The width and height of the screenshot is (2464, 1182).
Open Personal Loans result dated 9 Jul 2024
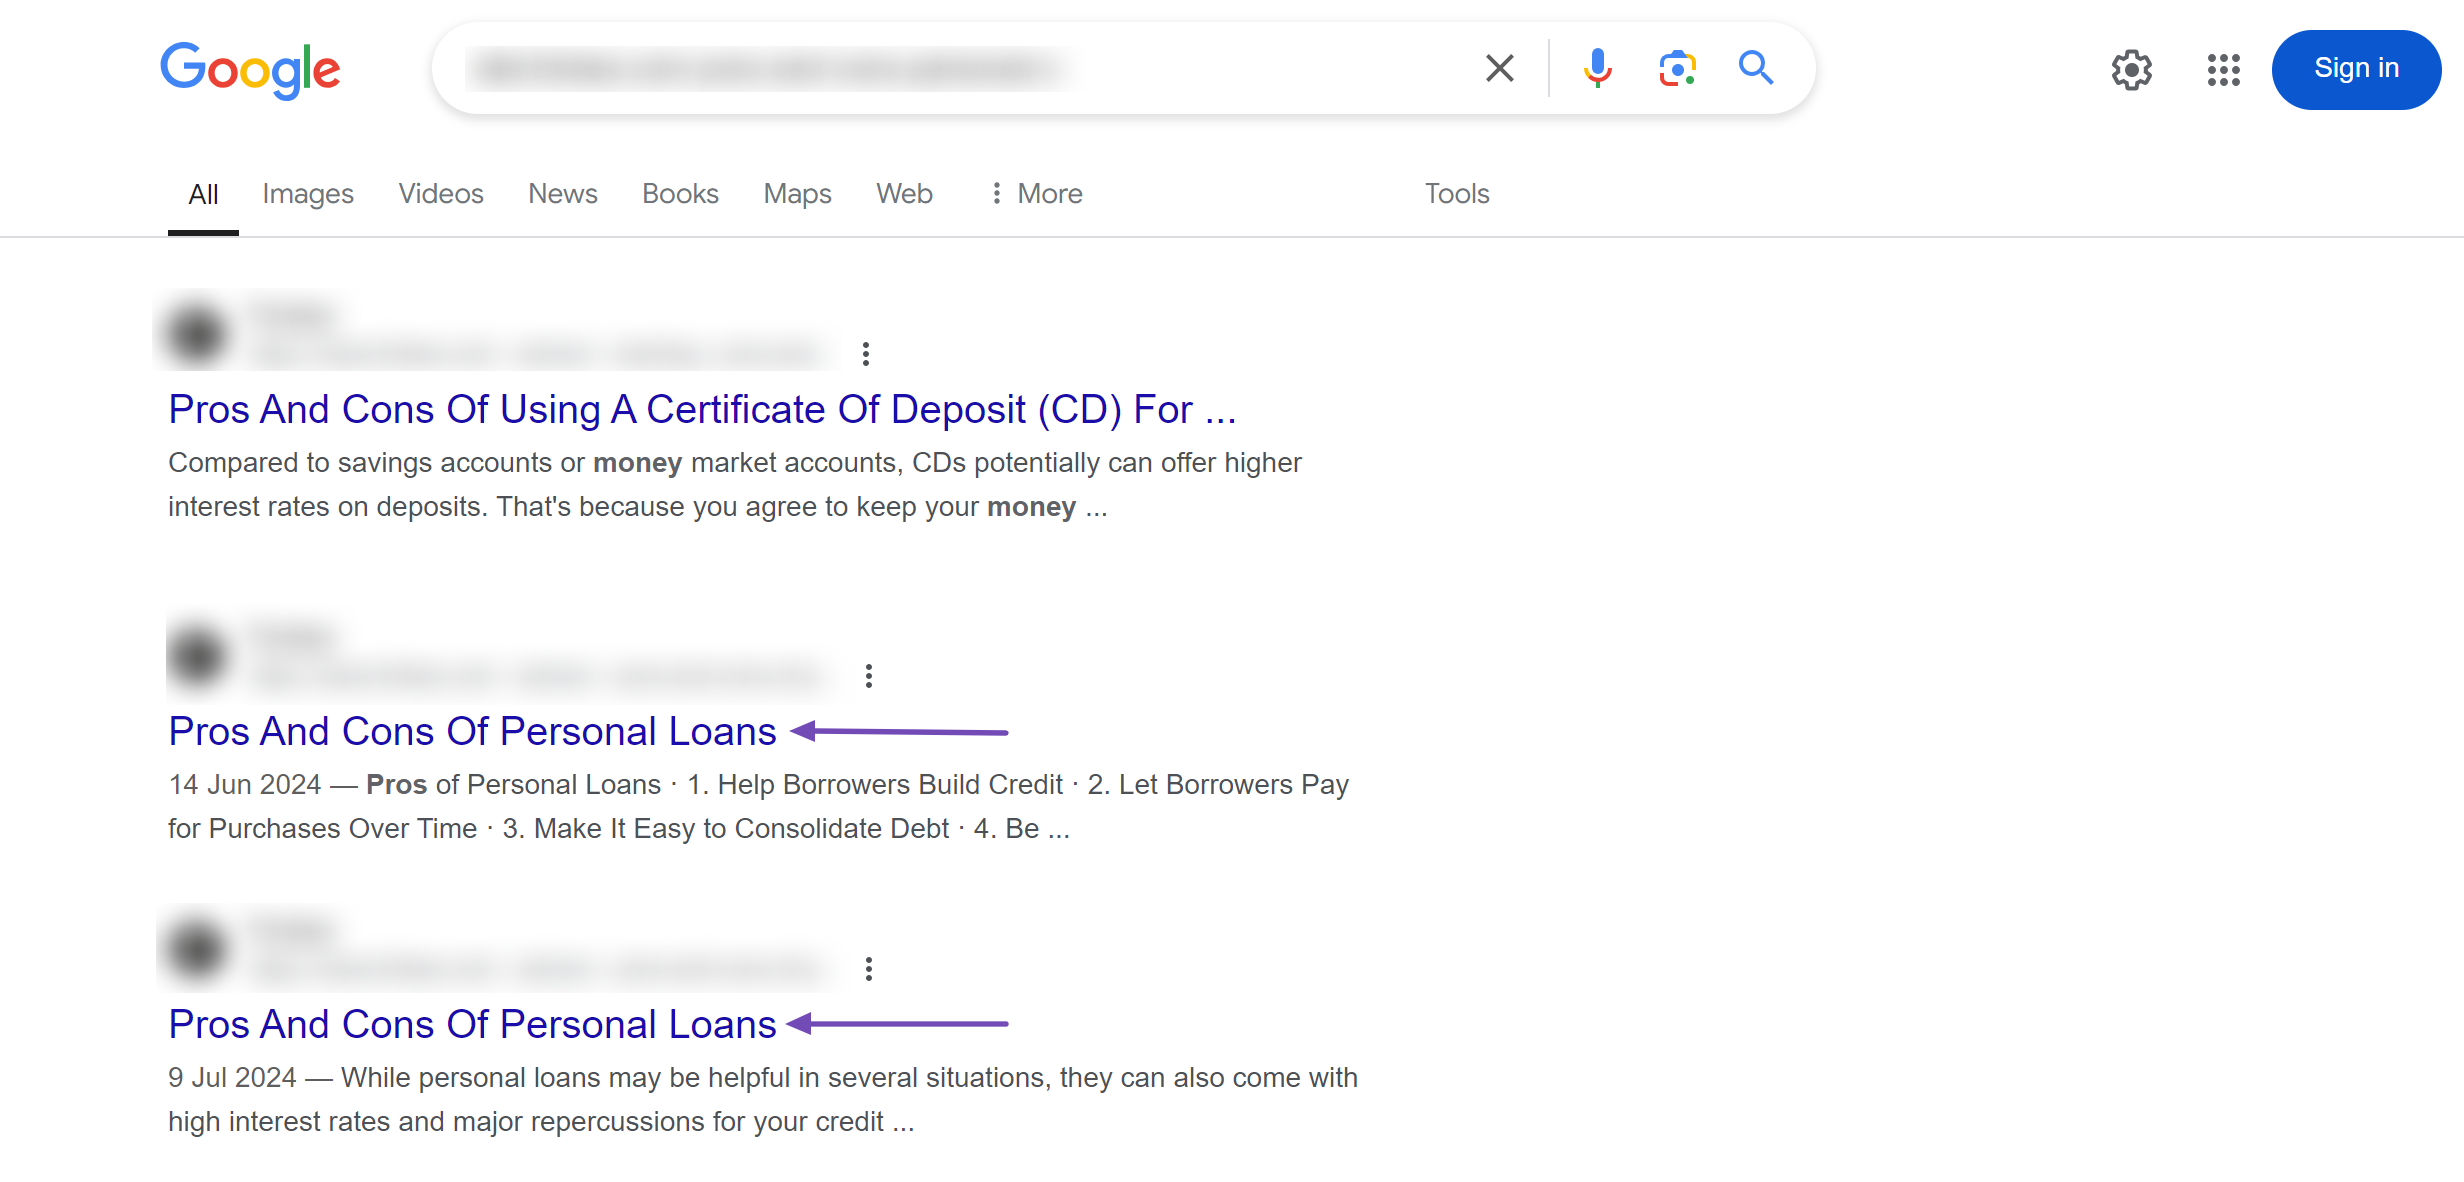pyautogui.click(x=472, y=1025)
